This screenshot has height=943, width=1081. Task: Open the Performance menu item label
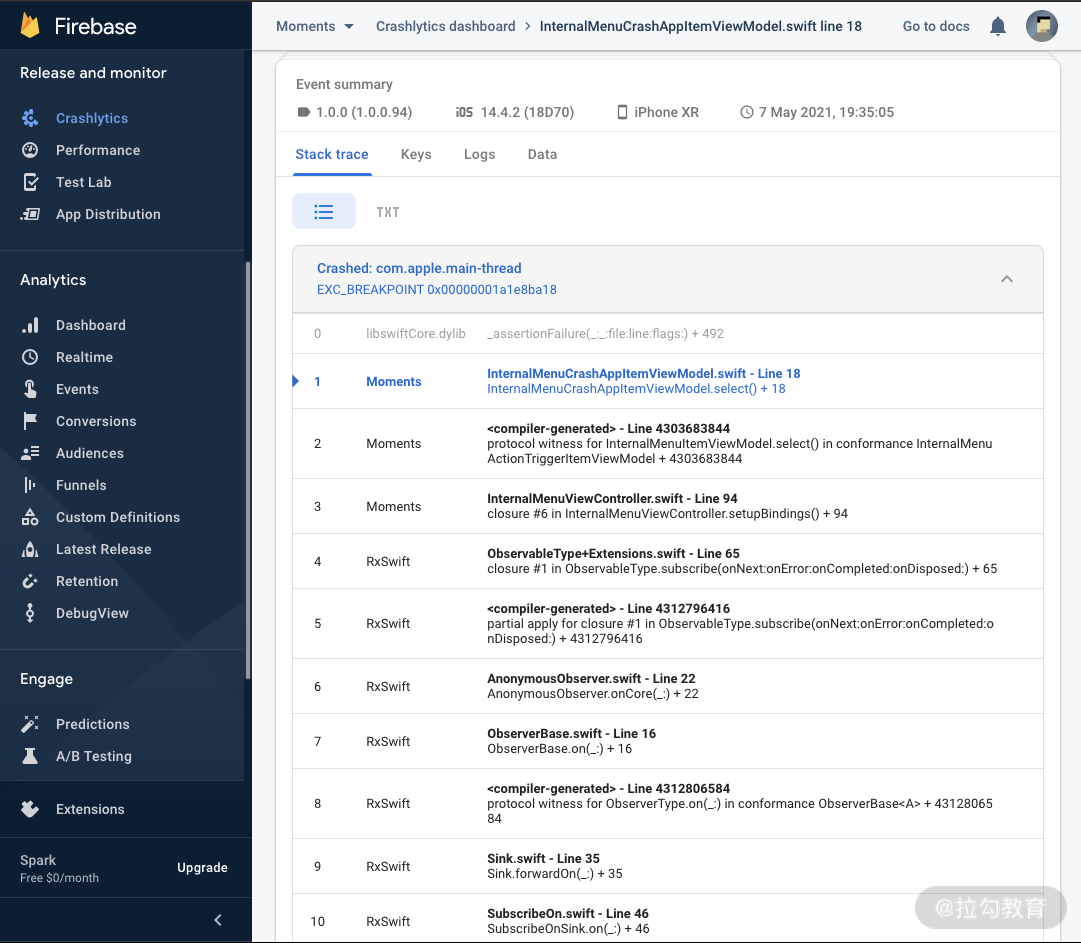98,150
